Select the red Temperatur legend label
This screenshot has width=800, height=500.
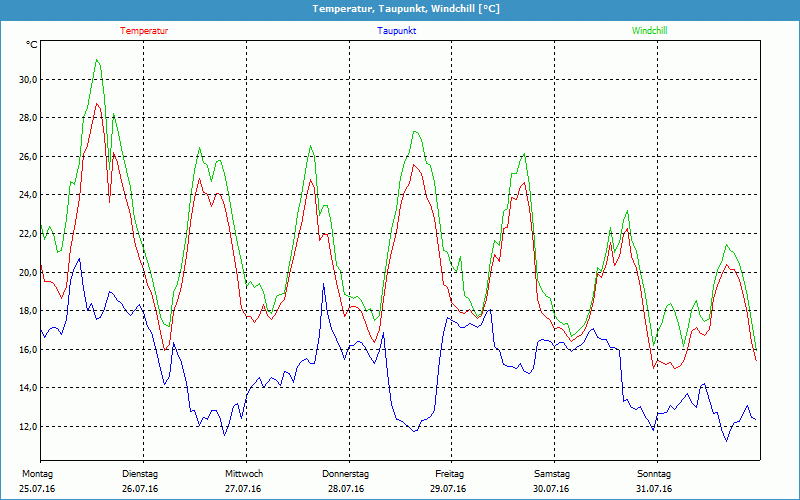tap(144, 31)
